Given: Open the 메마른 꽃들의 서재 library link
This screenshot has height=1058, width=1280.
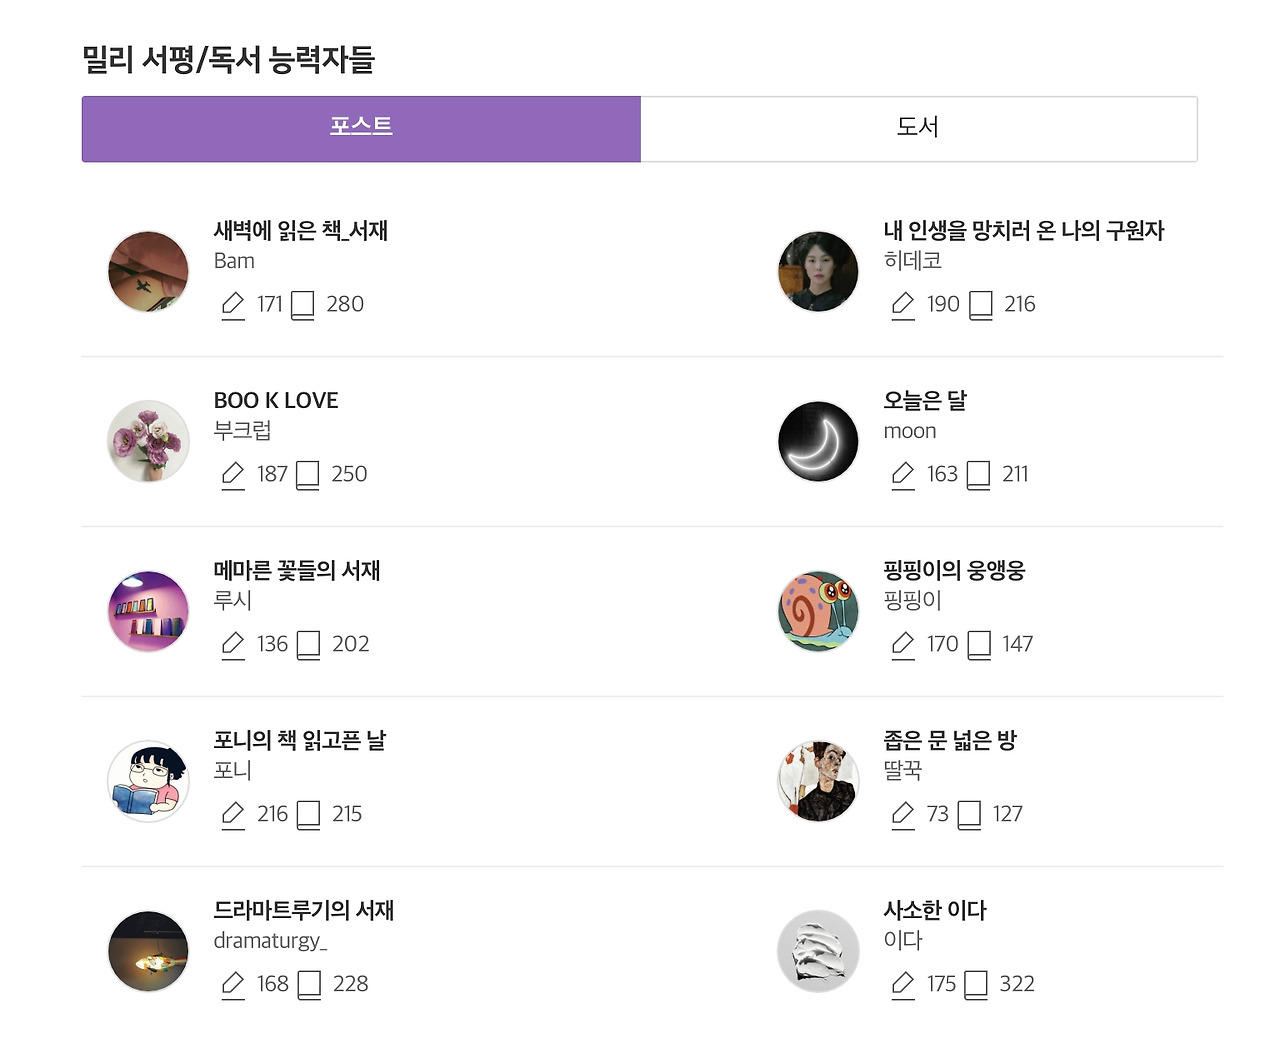Looking at the screenshot, I should point(297,571).
